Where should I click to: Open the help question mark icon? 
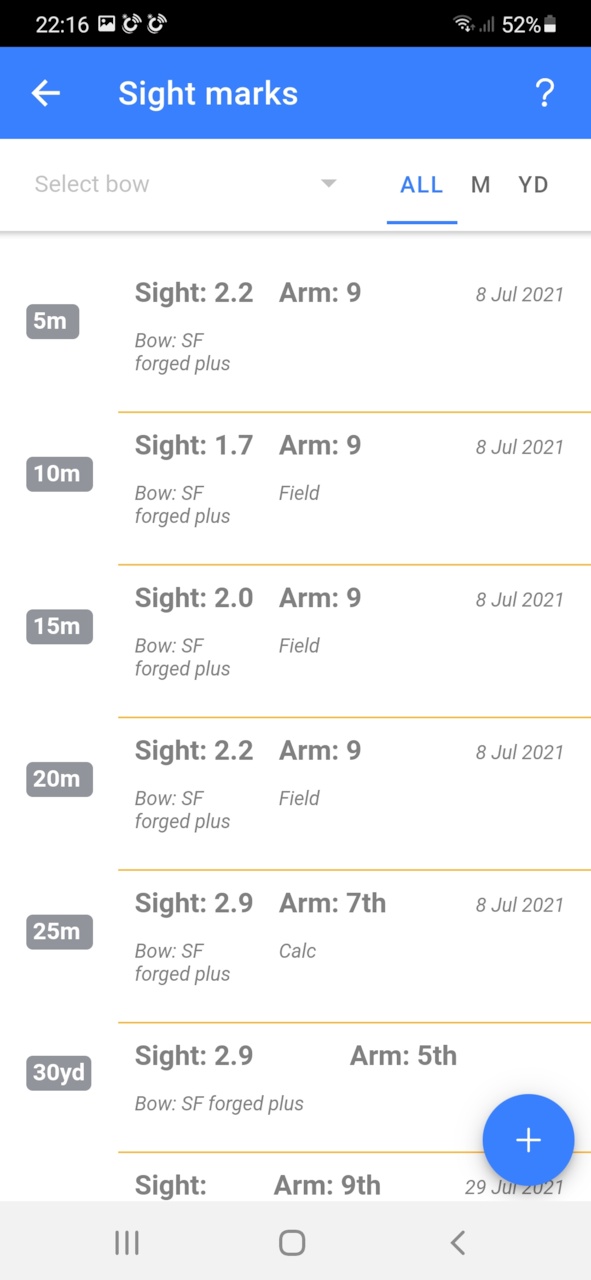click(x=544, y=93)
